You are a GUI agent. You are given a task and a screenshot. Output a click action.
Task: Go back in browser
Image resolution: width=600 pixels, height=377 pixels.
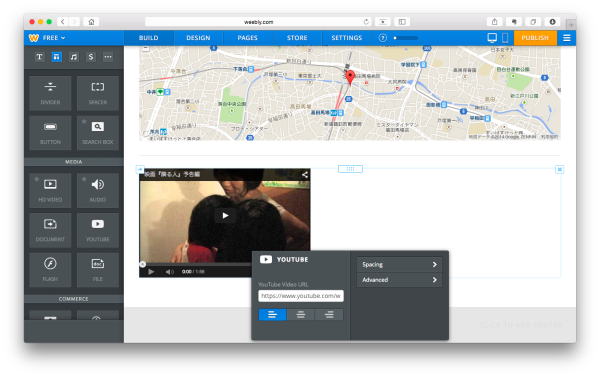click(63, 22)
